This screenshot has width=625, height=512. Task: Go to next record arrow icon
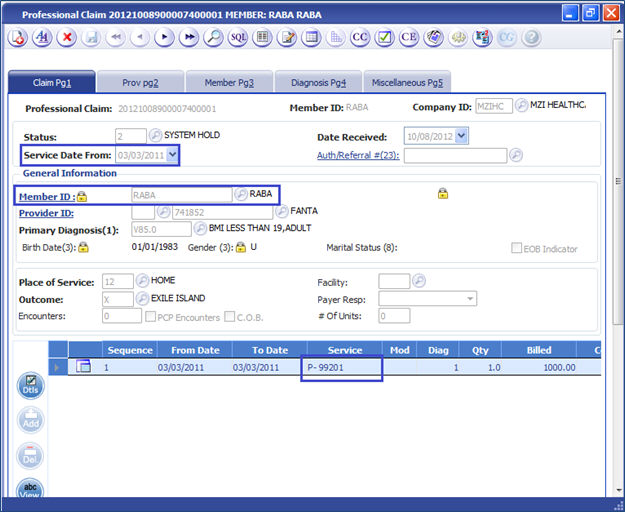tap(164, 38)
